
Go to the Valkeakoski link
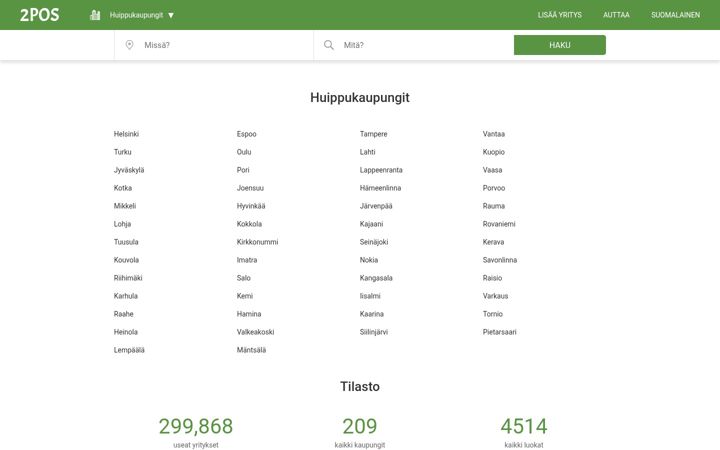click(255, 332)
